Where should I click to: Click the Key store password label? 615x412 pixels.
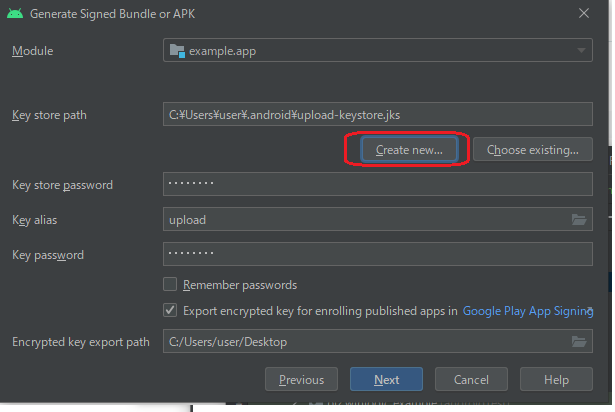point(62,185)
